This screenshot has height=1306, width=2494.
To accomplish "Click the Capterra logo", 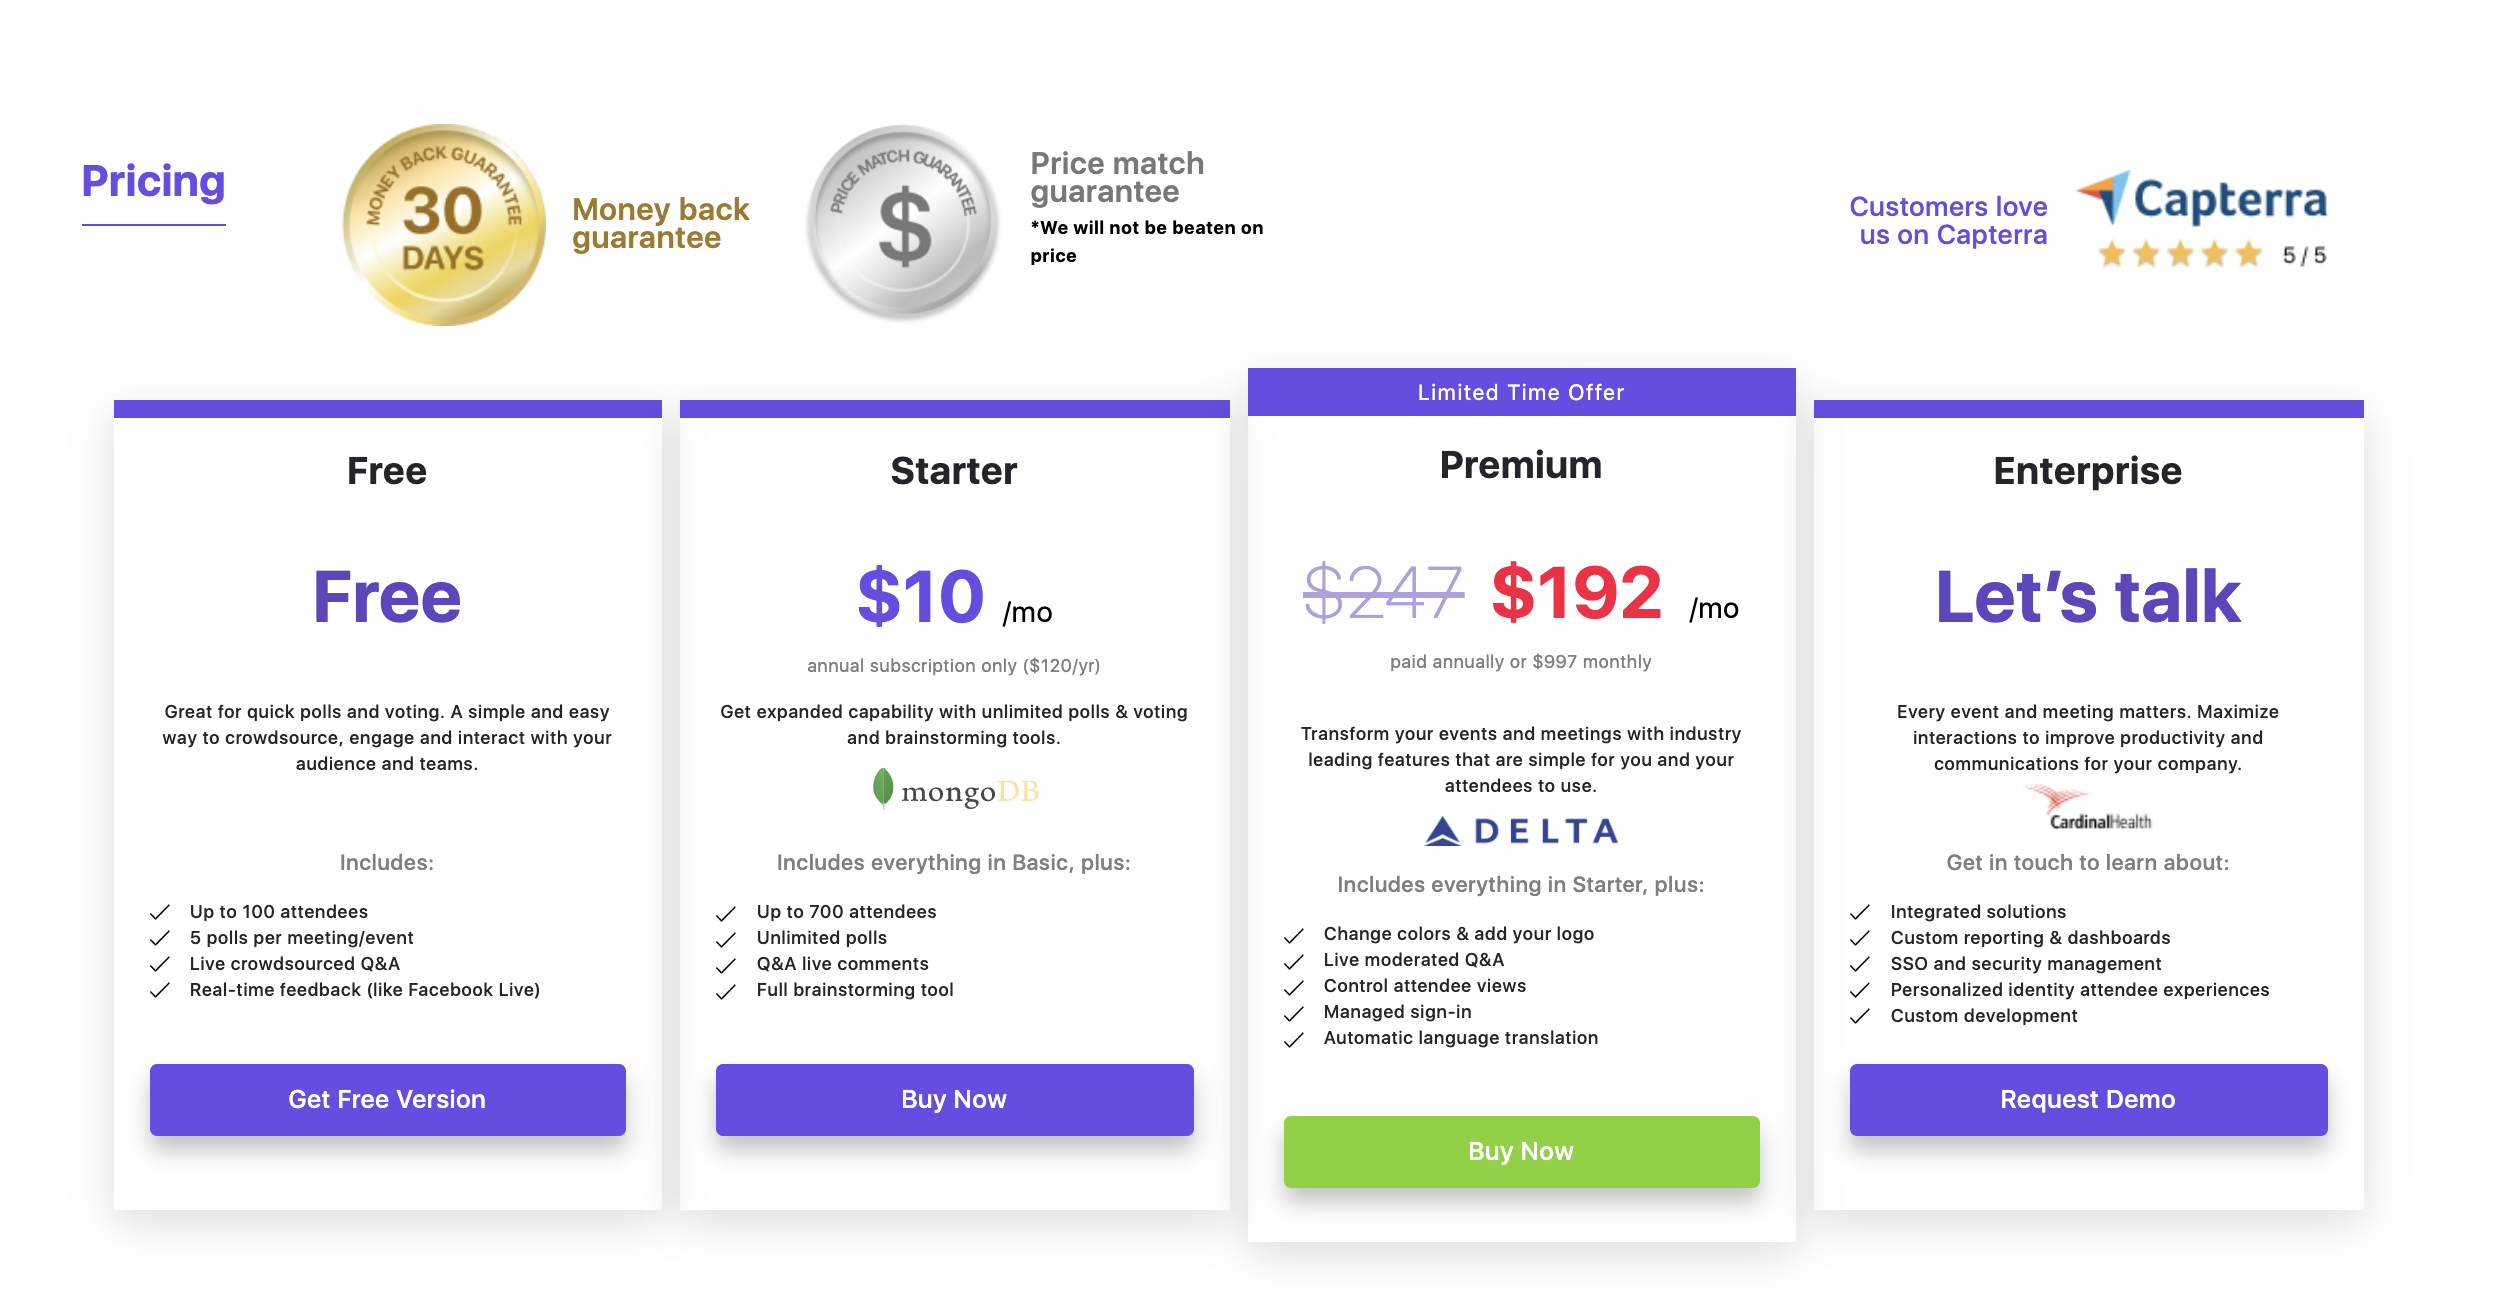I will pos(2202,198).
